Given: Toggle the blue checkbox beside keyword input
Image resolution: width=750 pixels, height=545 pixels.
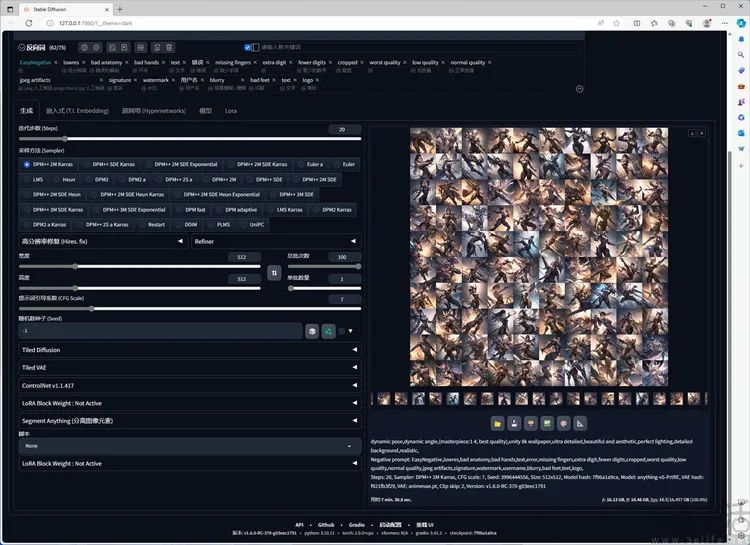Looking at the screenshot, I should (x=248, y=47).
